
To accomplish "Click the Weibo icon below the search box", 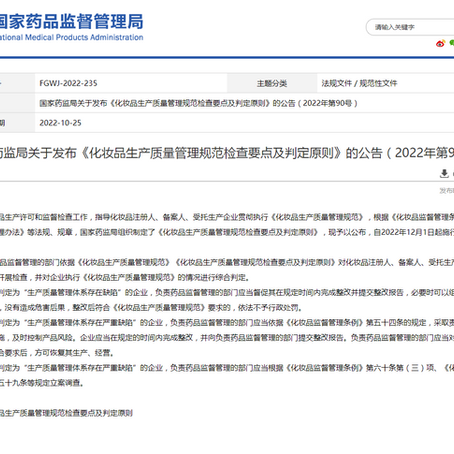I will tap(440, 43).
